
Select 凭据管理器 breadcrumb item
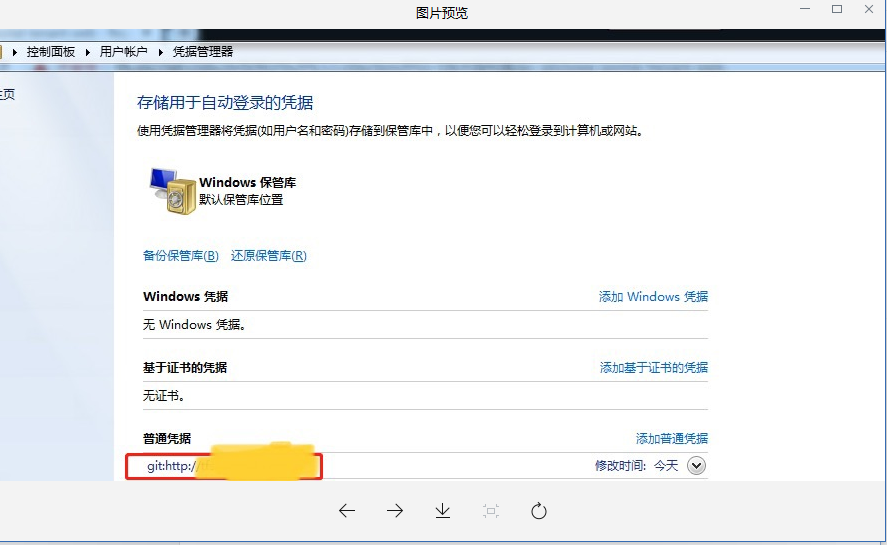[x=203, y=52]
